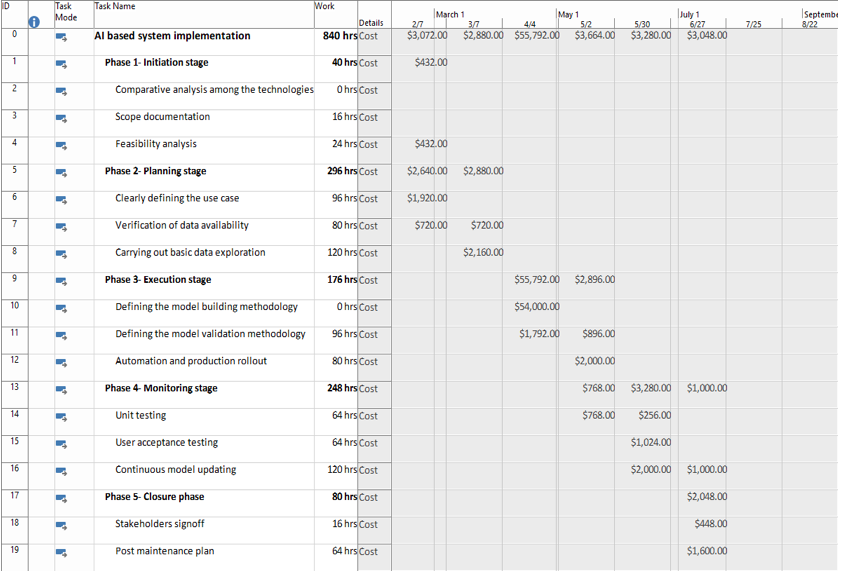Select the Task Mode icon of "Post maintenance plan"

point(63,551)
